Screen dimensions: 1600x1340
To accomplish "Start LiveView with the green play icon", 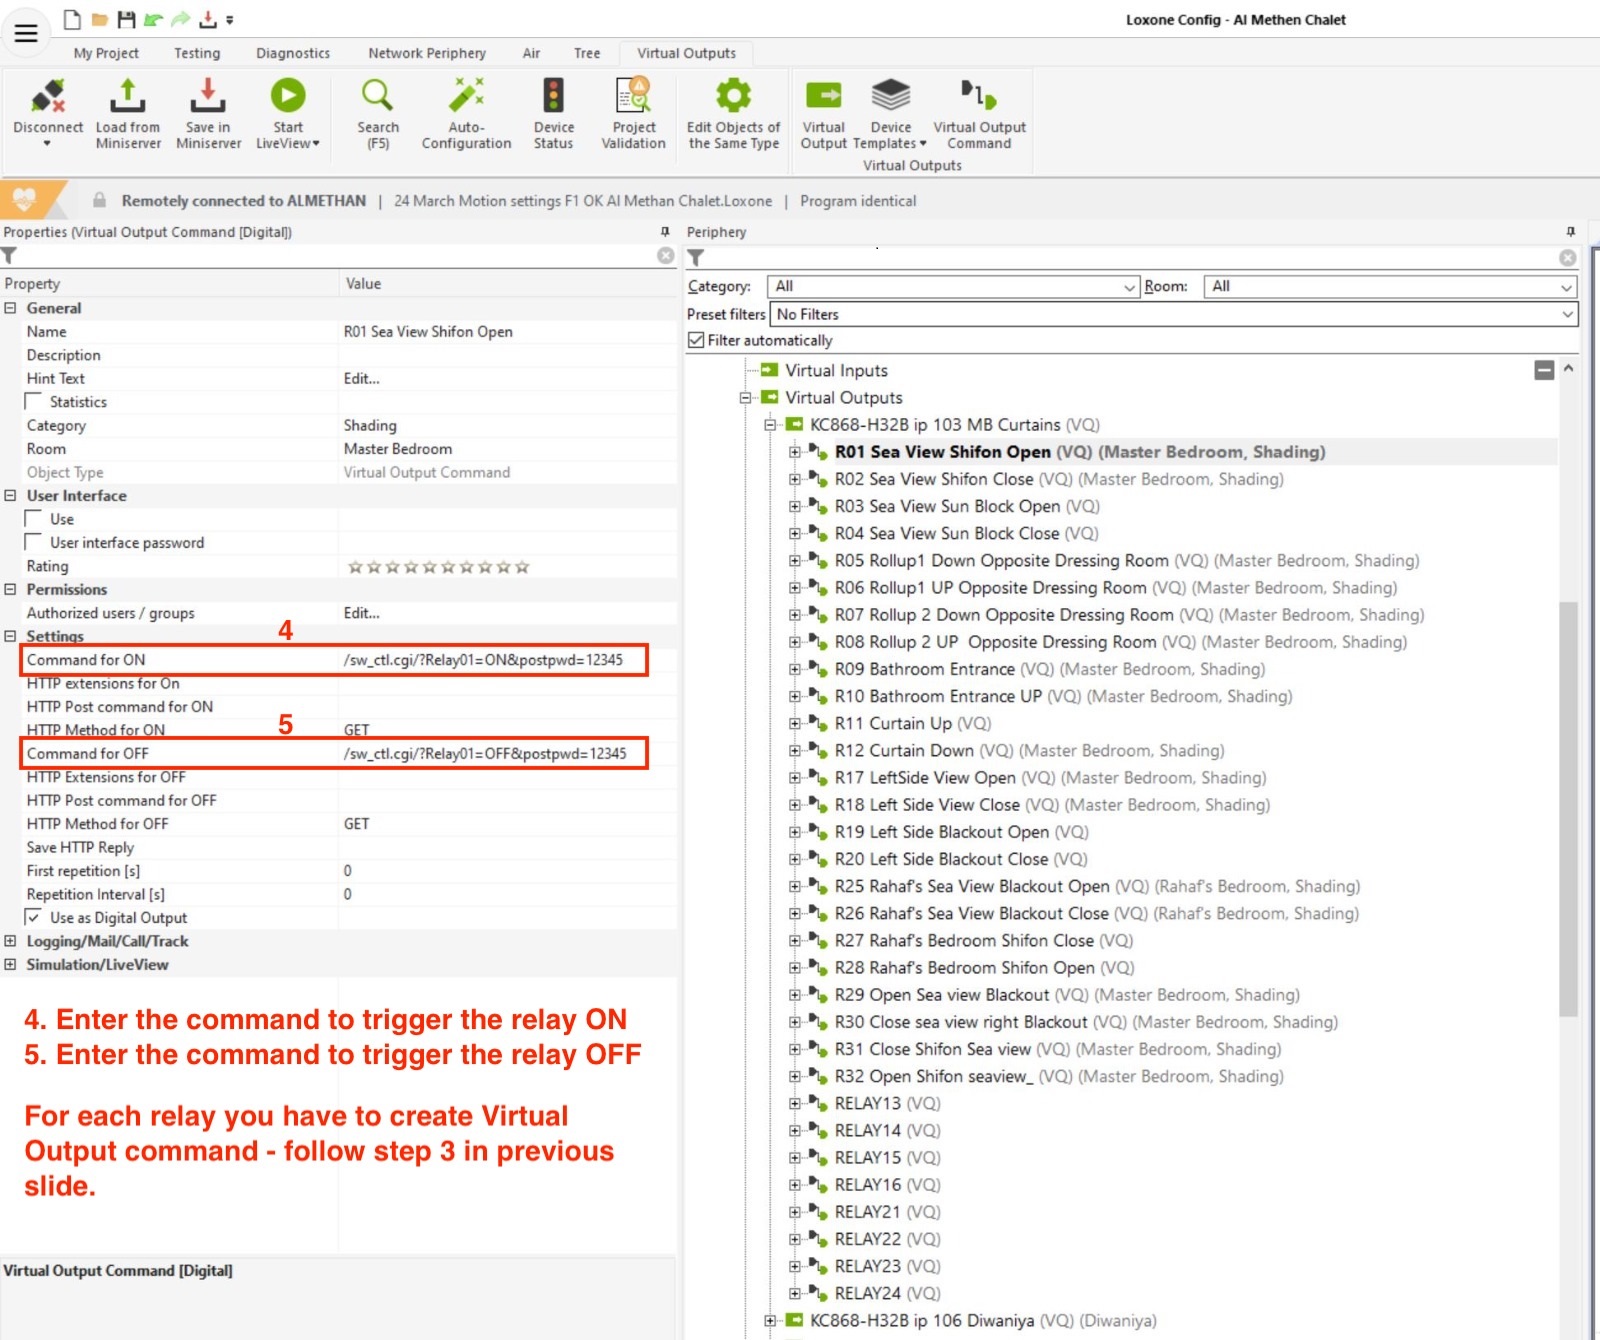I will tap(287, 97).
